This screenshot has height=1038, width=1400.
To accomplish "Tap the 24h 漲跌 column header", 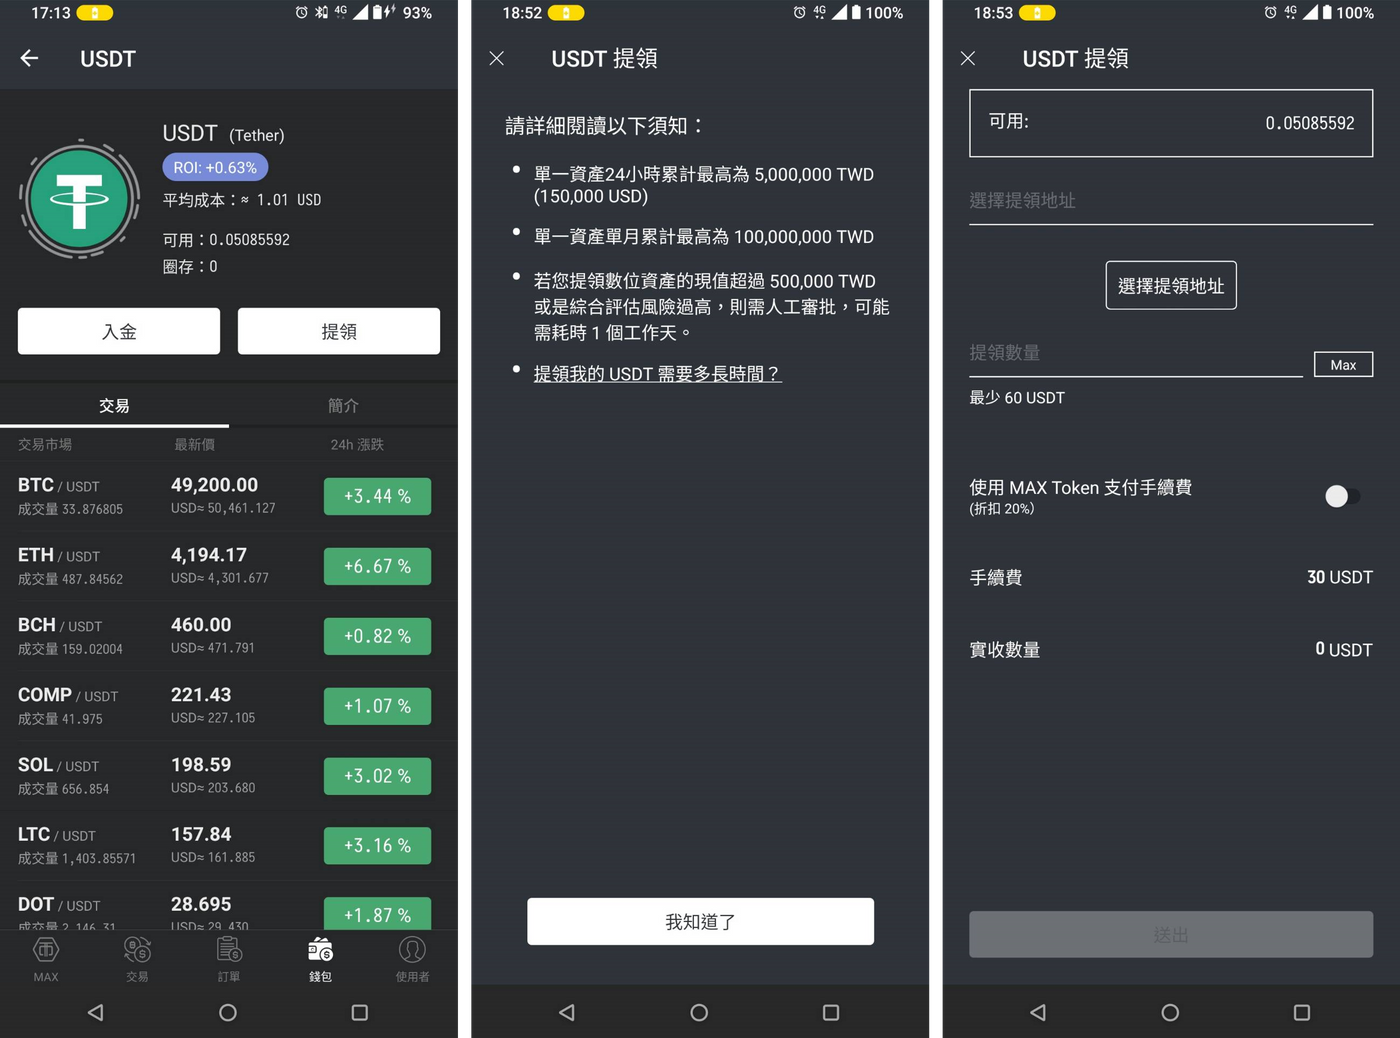I will [357, 444].
